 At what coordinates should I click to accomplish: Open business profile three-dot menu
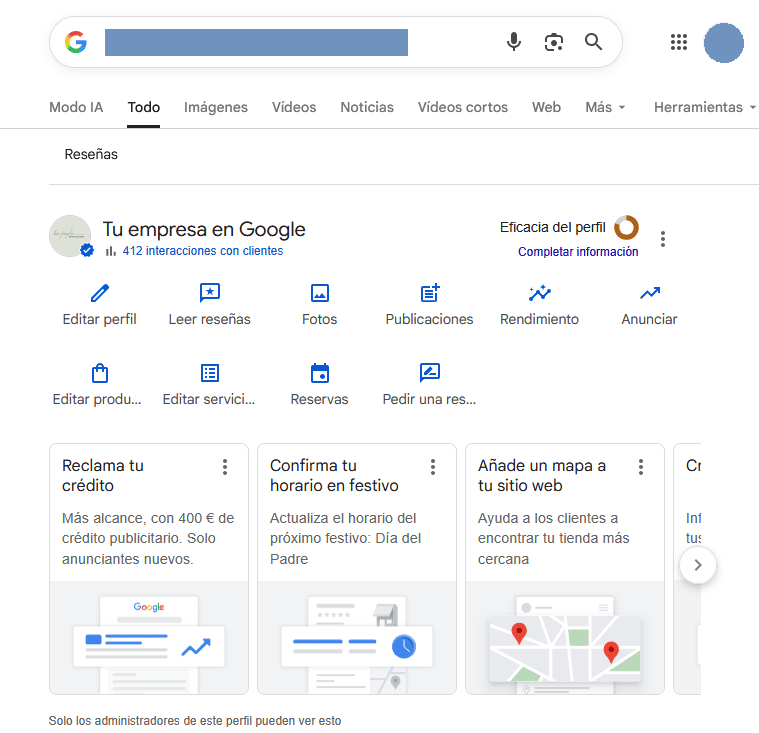click(663, 239)
